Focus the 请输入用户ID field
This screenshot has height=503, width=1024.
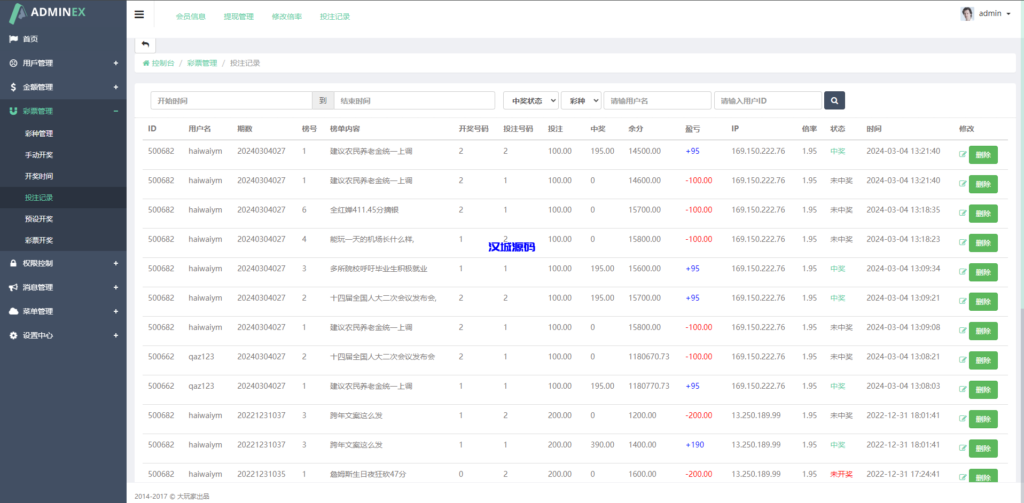[767, 101]
